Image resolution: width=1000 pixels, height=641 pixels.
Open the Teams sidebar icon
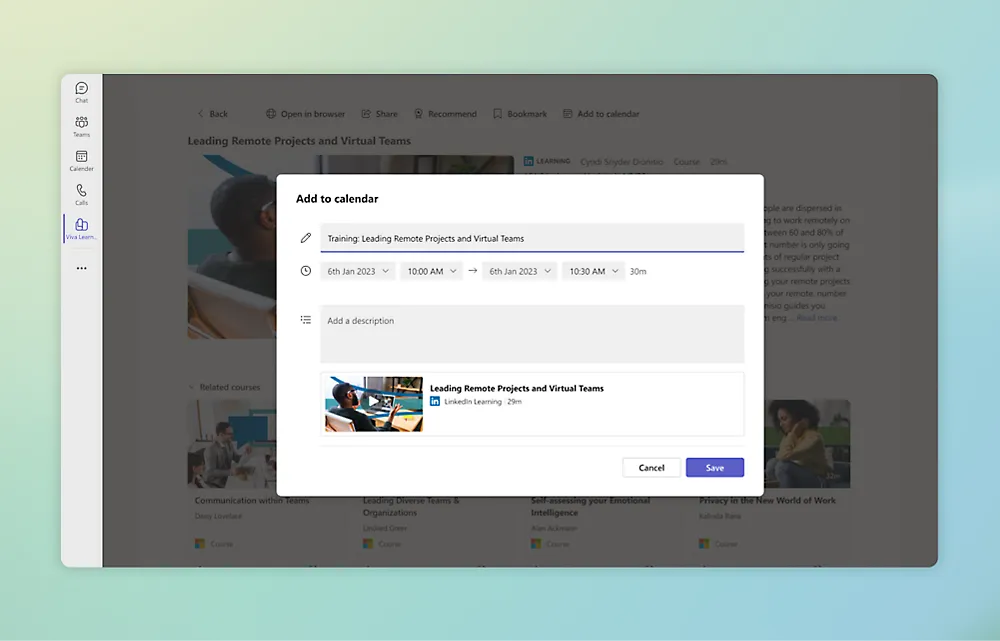tap(81, 125)
